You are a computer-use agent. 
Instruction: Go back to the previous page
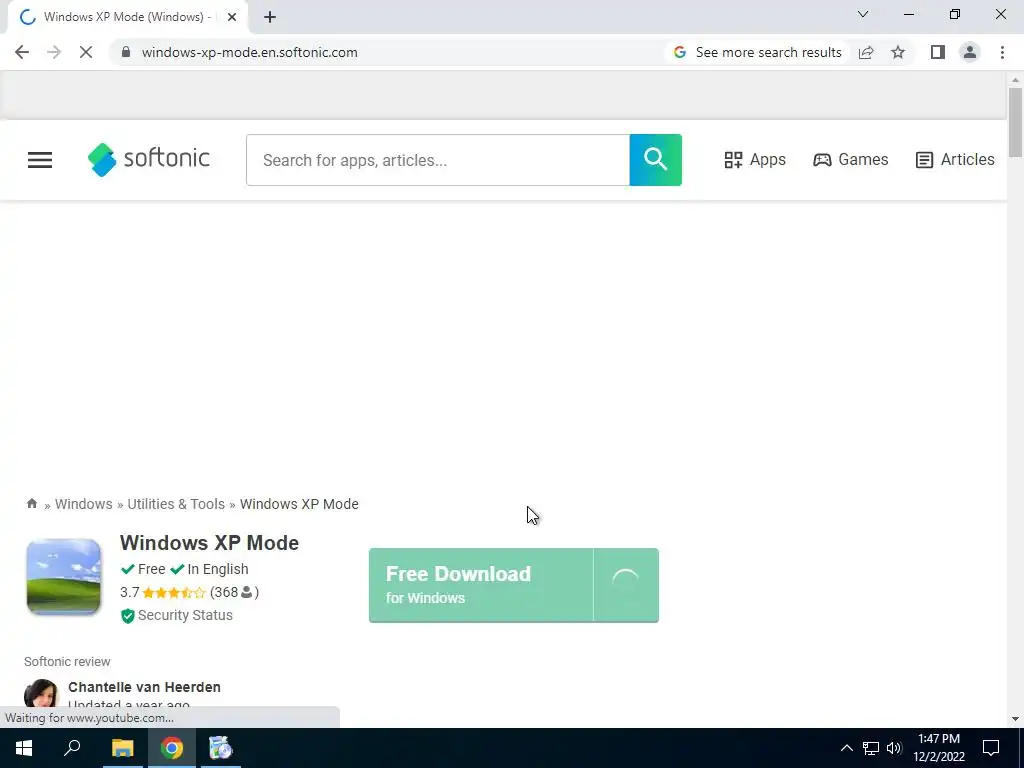point(22,52)
